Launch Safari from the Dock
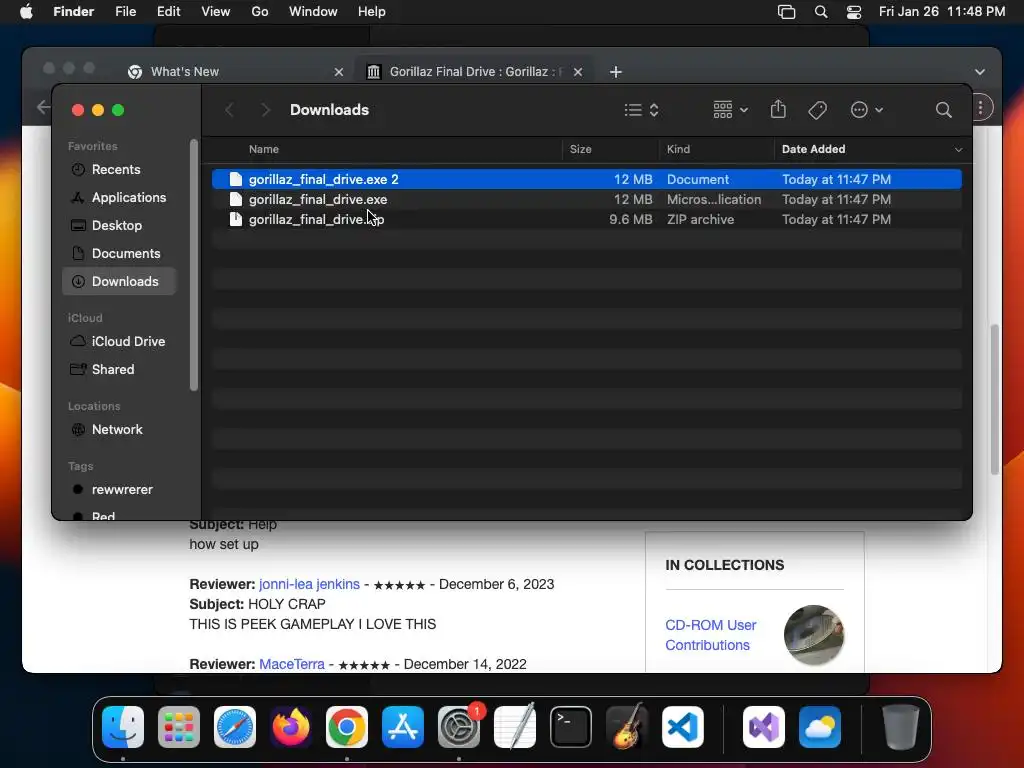 point(234,727)
